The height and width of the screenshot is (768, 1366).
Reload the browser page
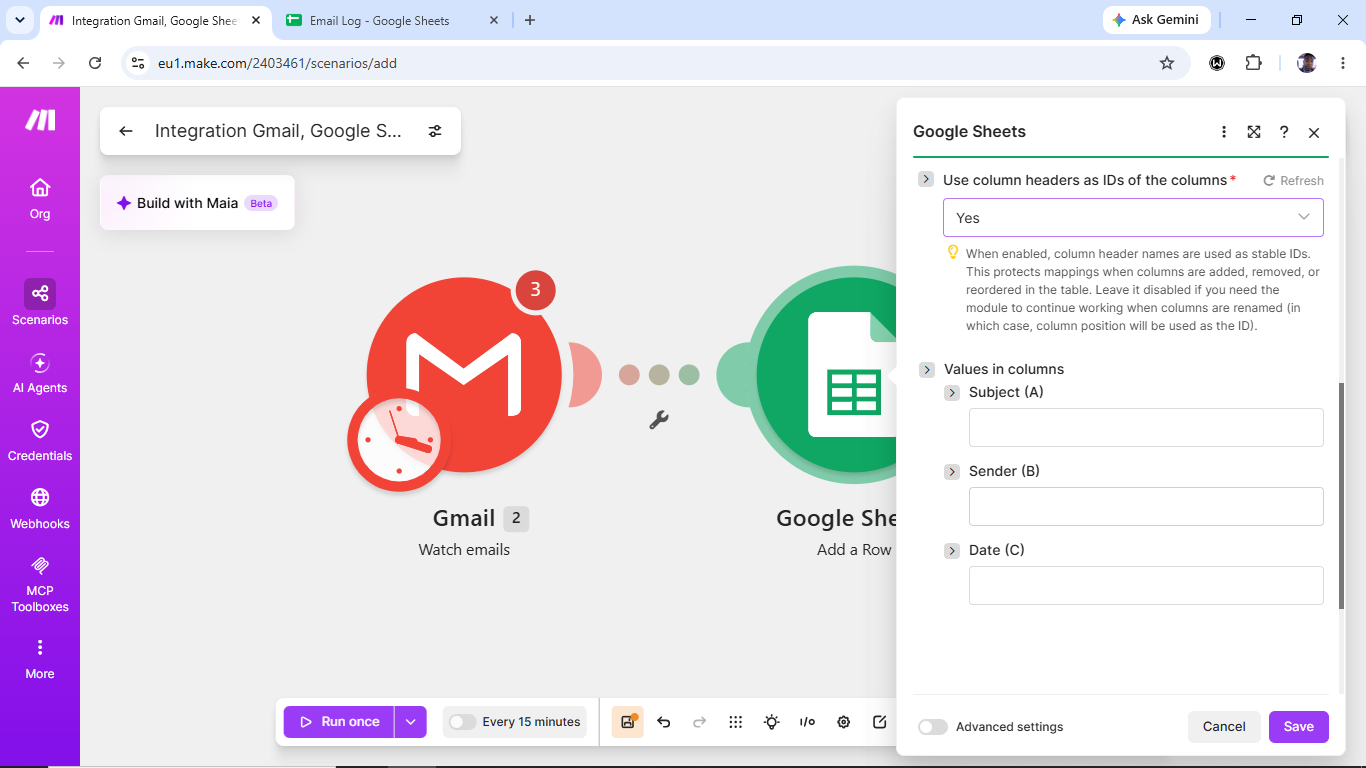95,63
